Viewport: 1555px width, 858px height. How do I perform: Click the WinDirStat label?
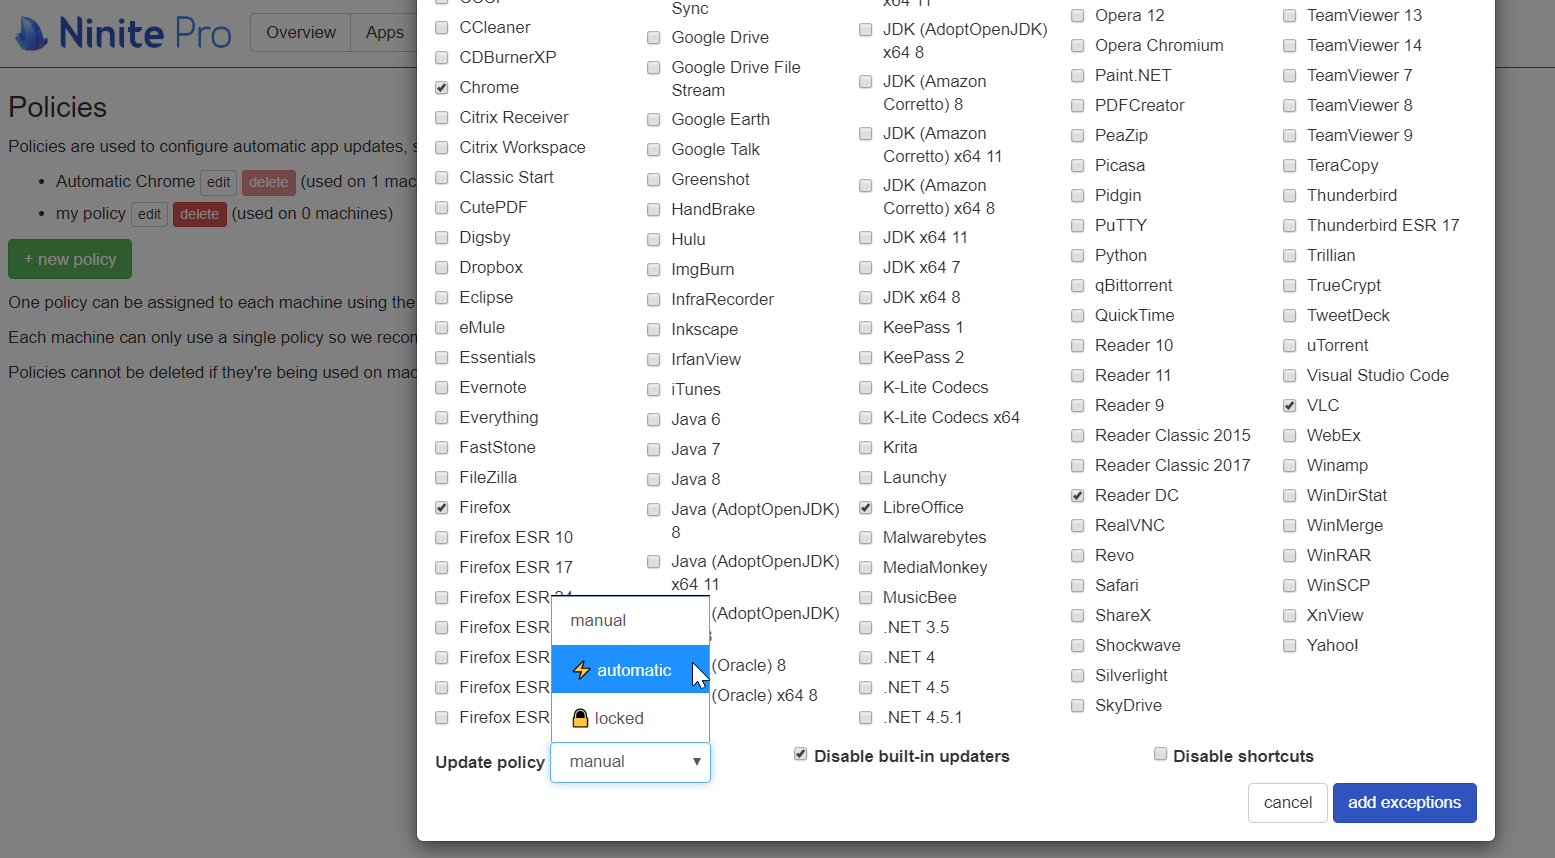point(1346,495)
